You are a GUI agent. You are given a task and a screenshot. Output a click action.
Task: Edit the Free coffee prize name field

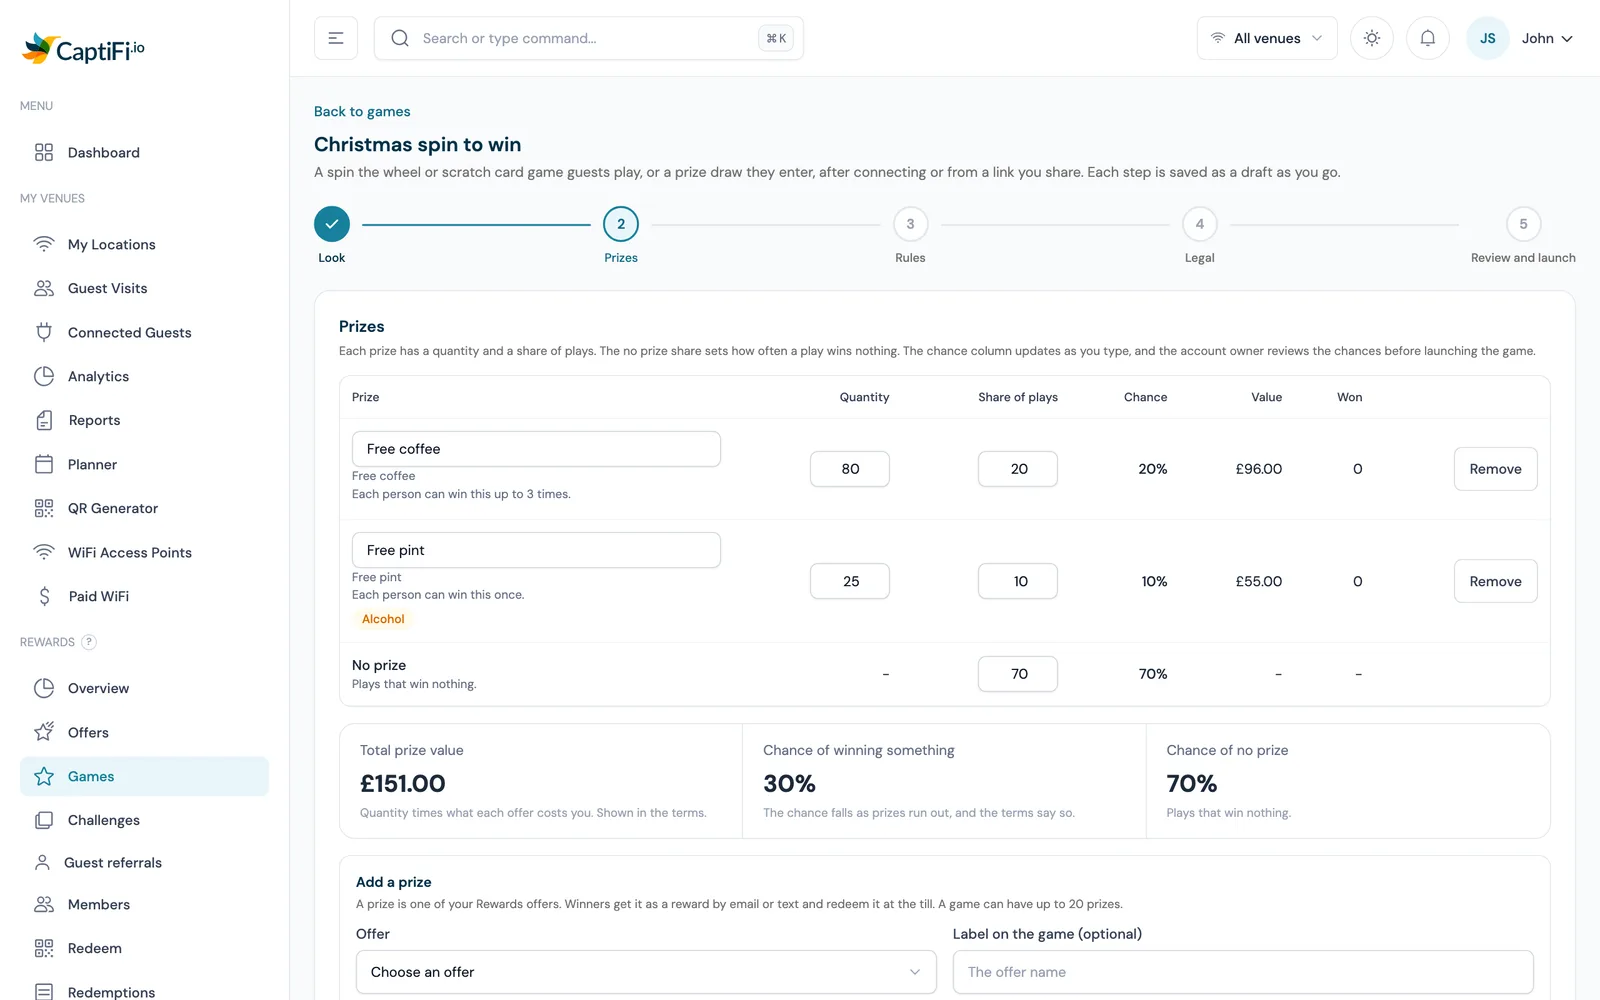(536, 449)
